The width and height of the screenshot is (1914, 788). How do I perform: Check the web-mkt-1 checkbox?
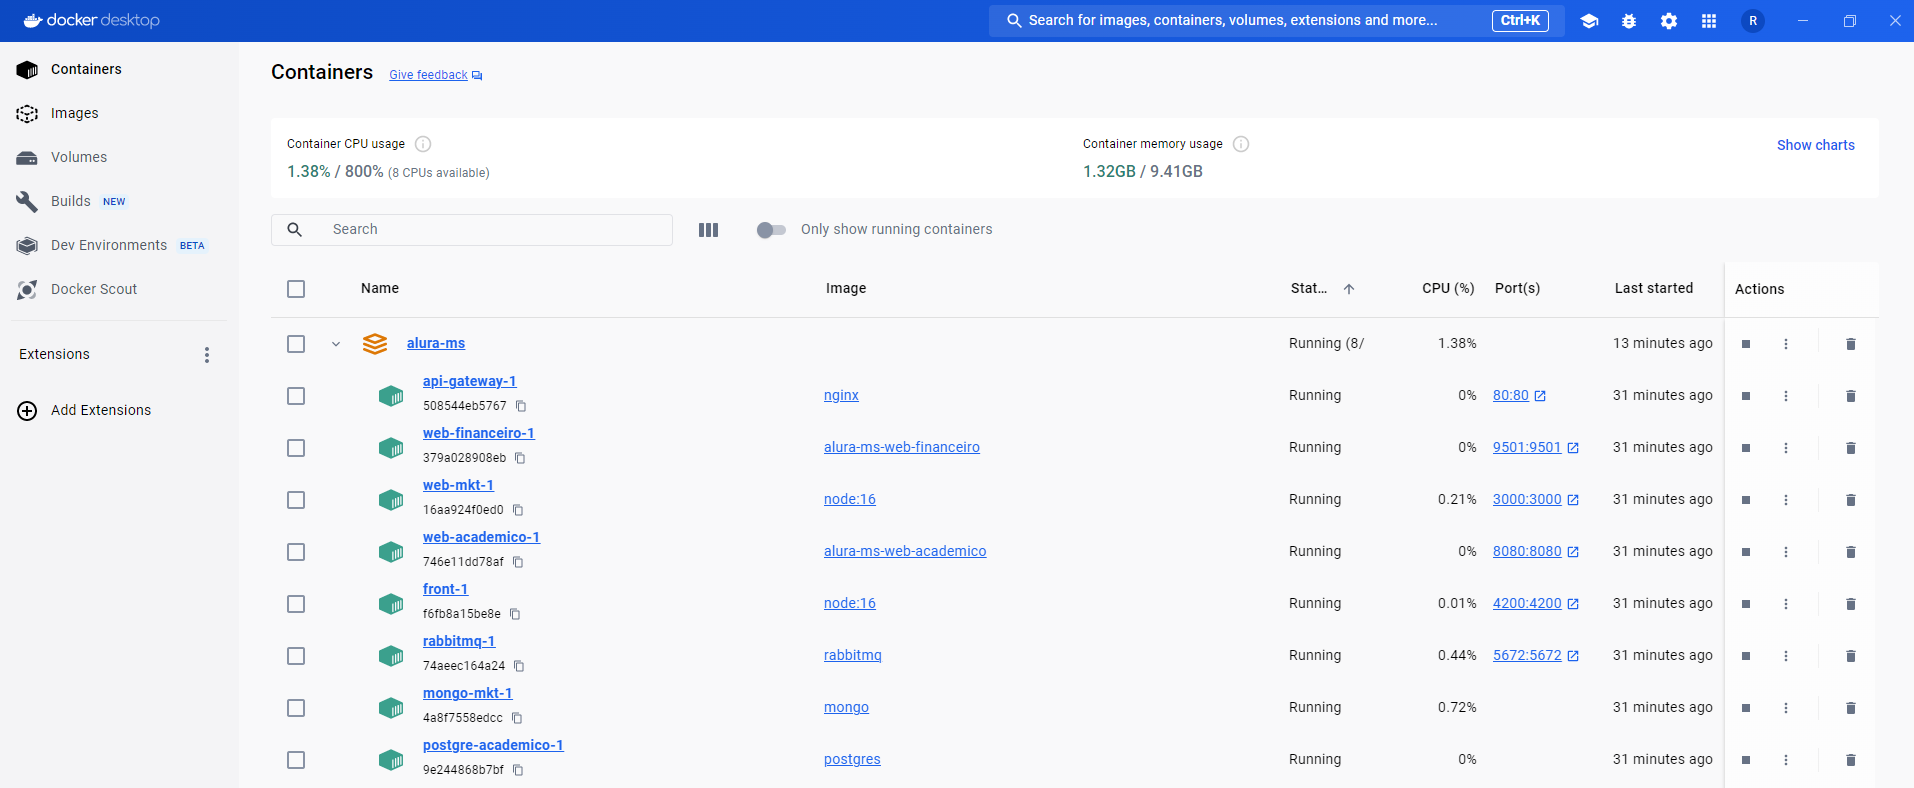pos(296,500)
